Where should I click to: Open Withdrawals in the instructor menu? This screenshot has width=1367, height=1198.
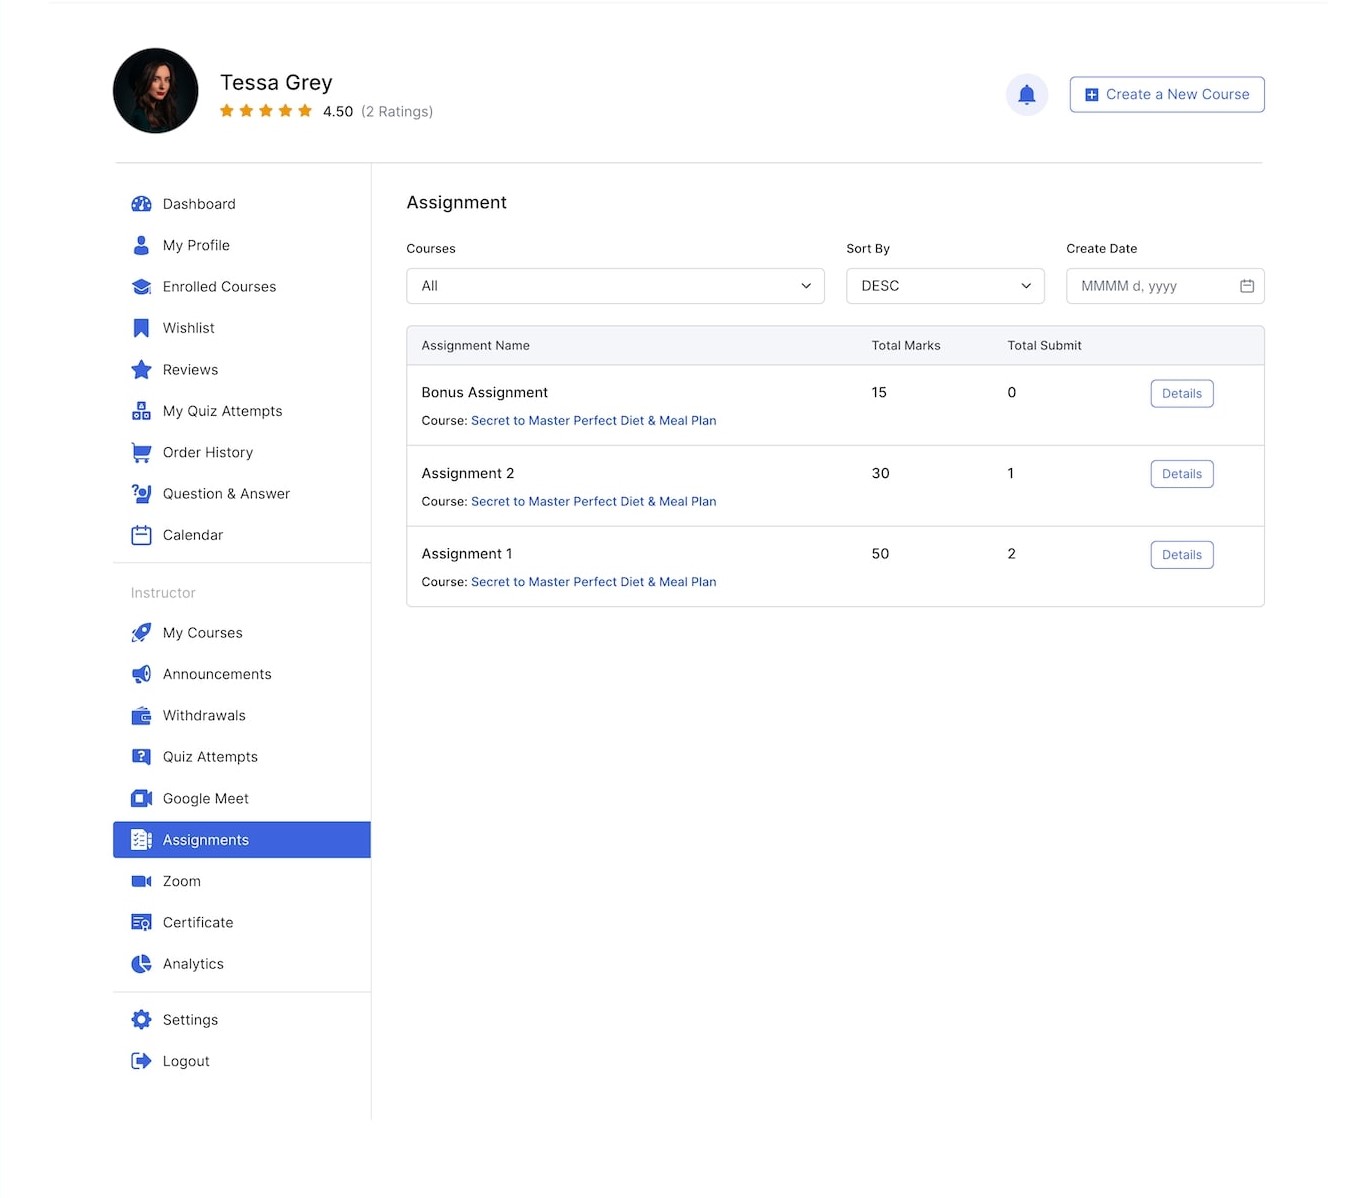tap(204, 716)
